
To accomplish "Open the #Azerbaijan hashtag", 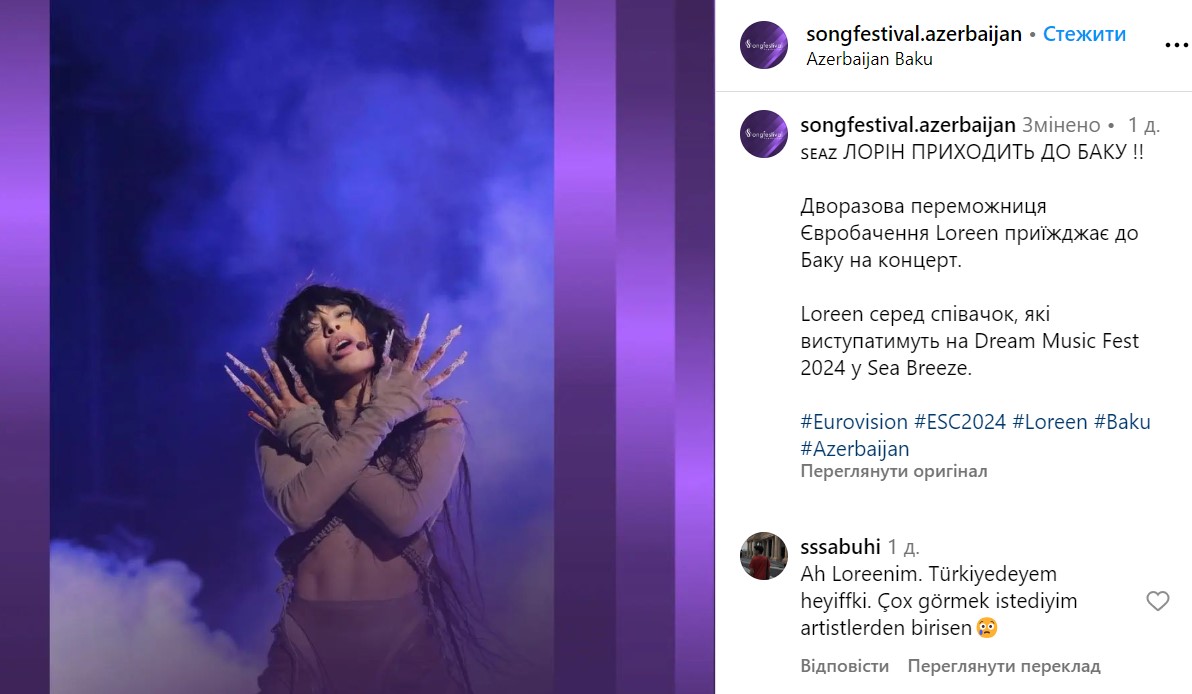I will [x=854, y=448].
